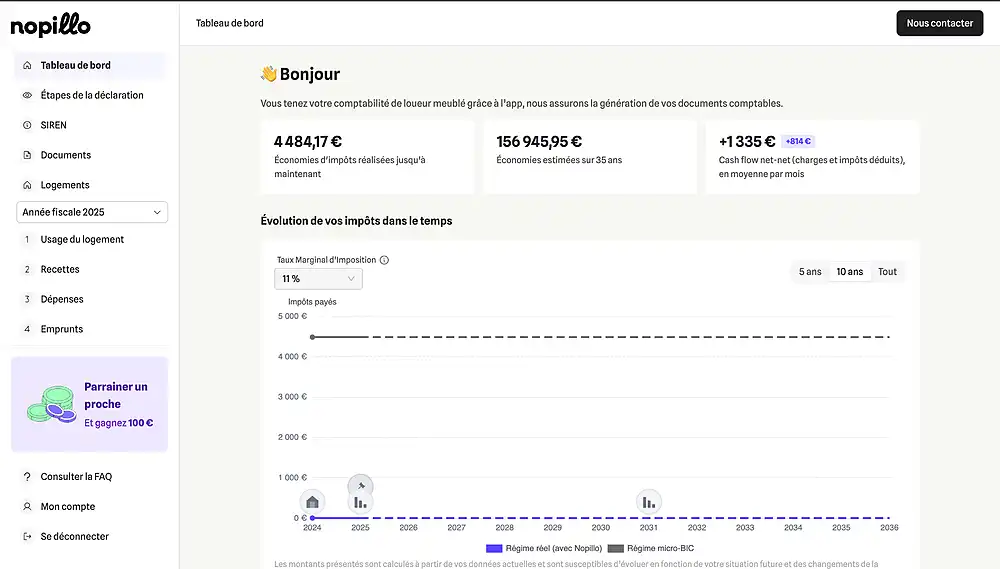Image resolution: width=1000 pixels, height=569 pixels.
Task: Click the Régime réel line start point
Action: click(x=312, y=518)
